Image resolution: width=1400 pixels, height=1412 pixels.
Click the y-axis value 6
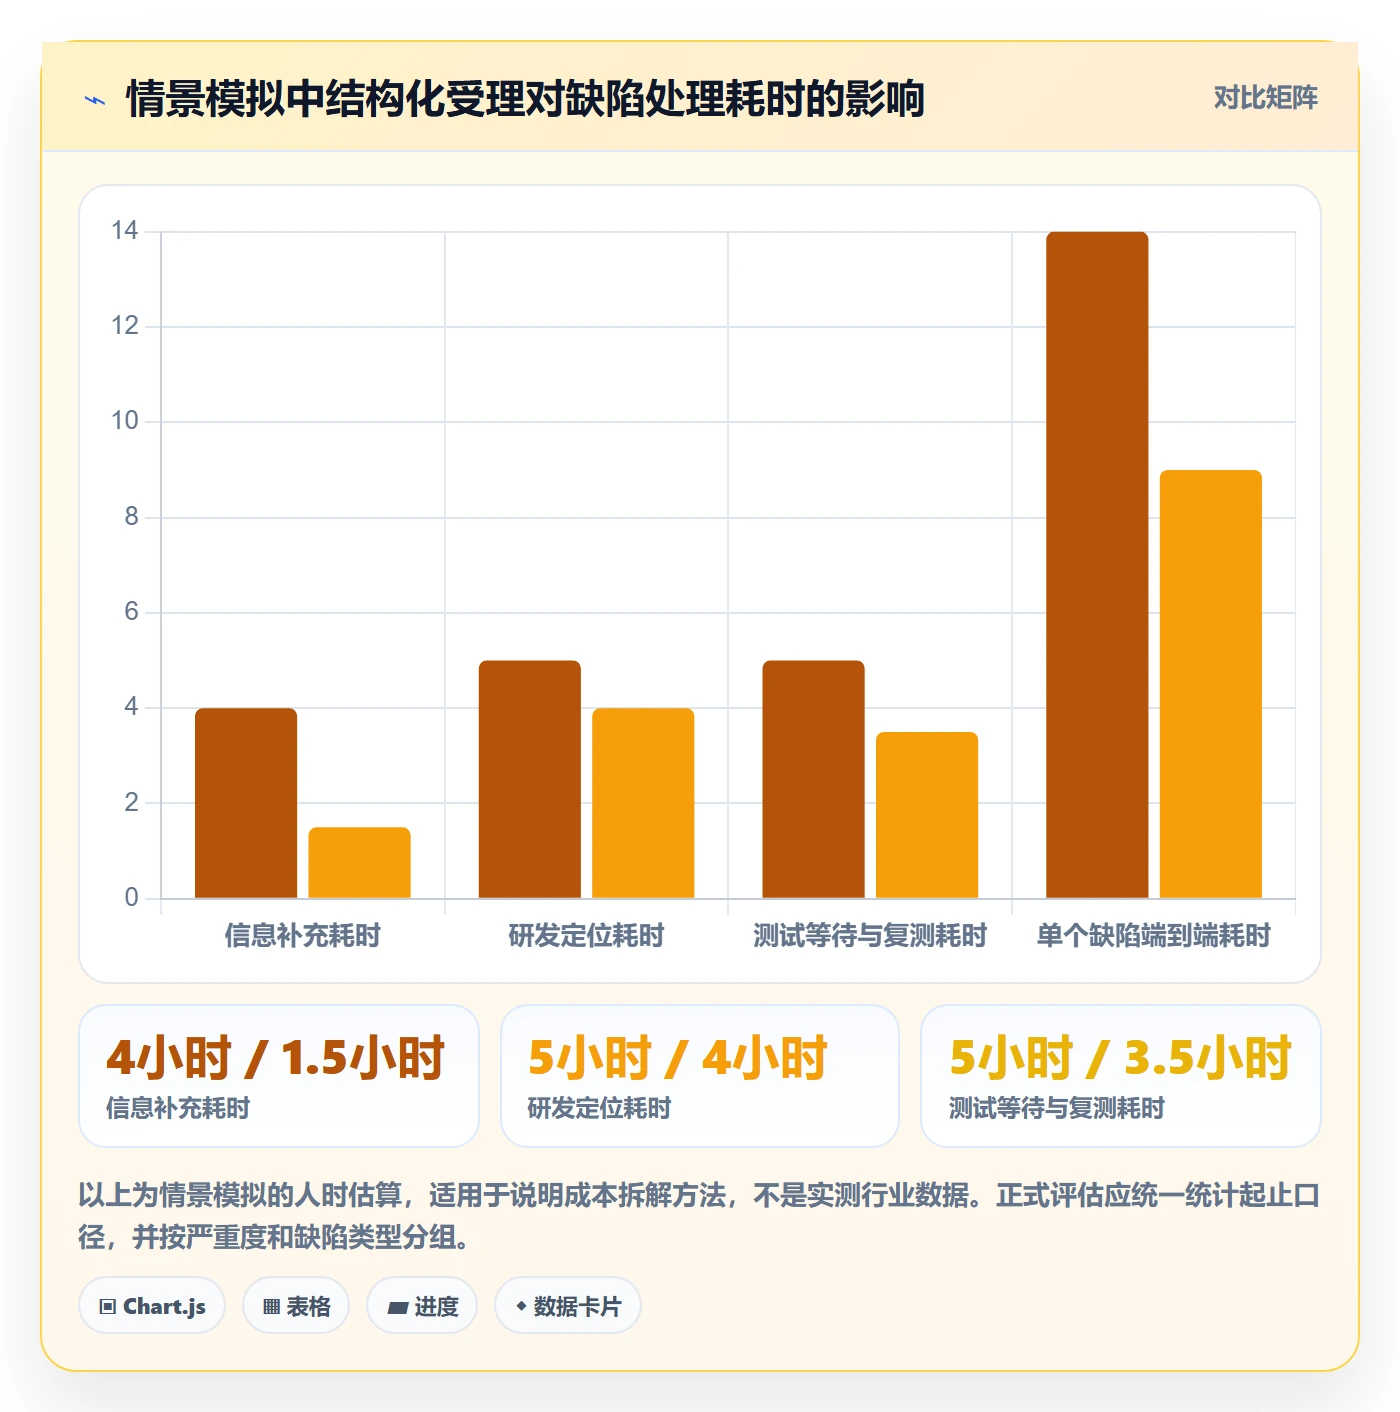131,612
